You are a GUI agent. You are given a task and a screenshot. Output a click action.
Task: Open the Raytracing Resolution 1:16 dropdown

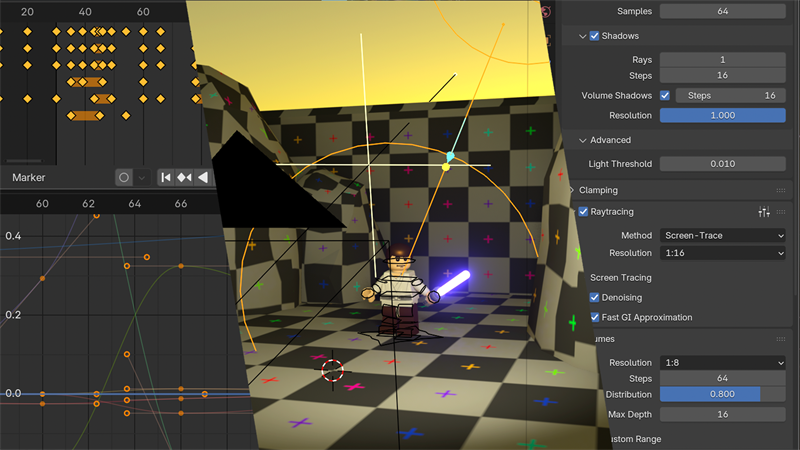pyautogui.click(x=722, y=254)
